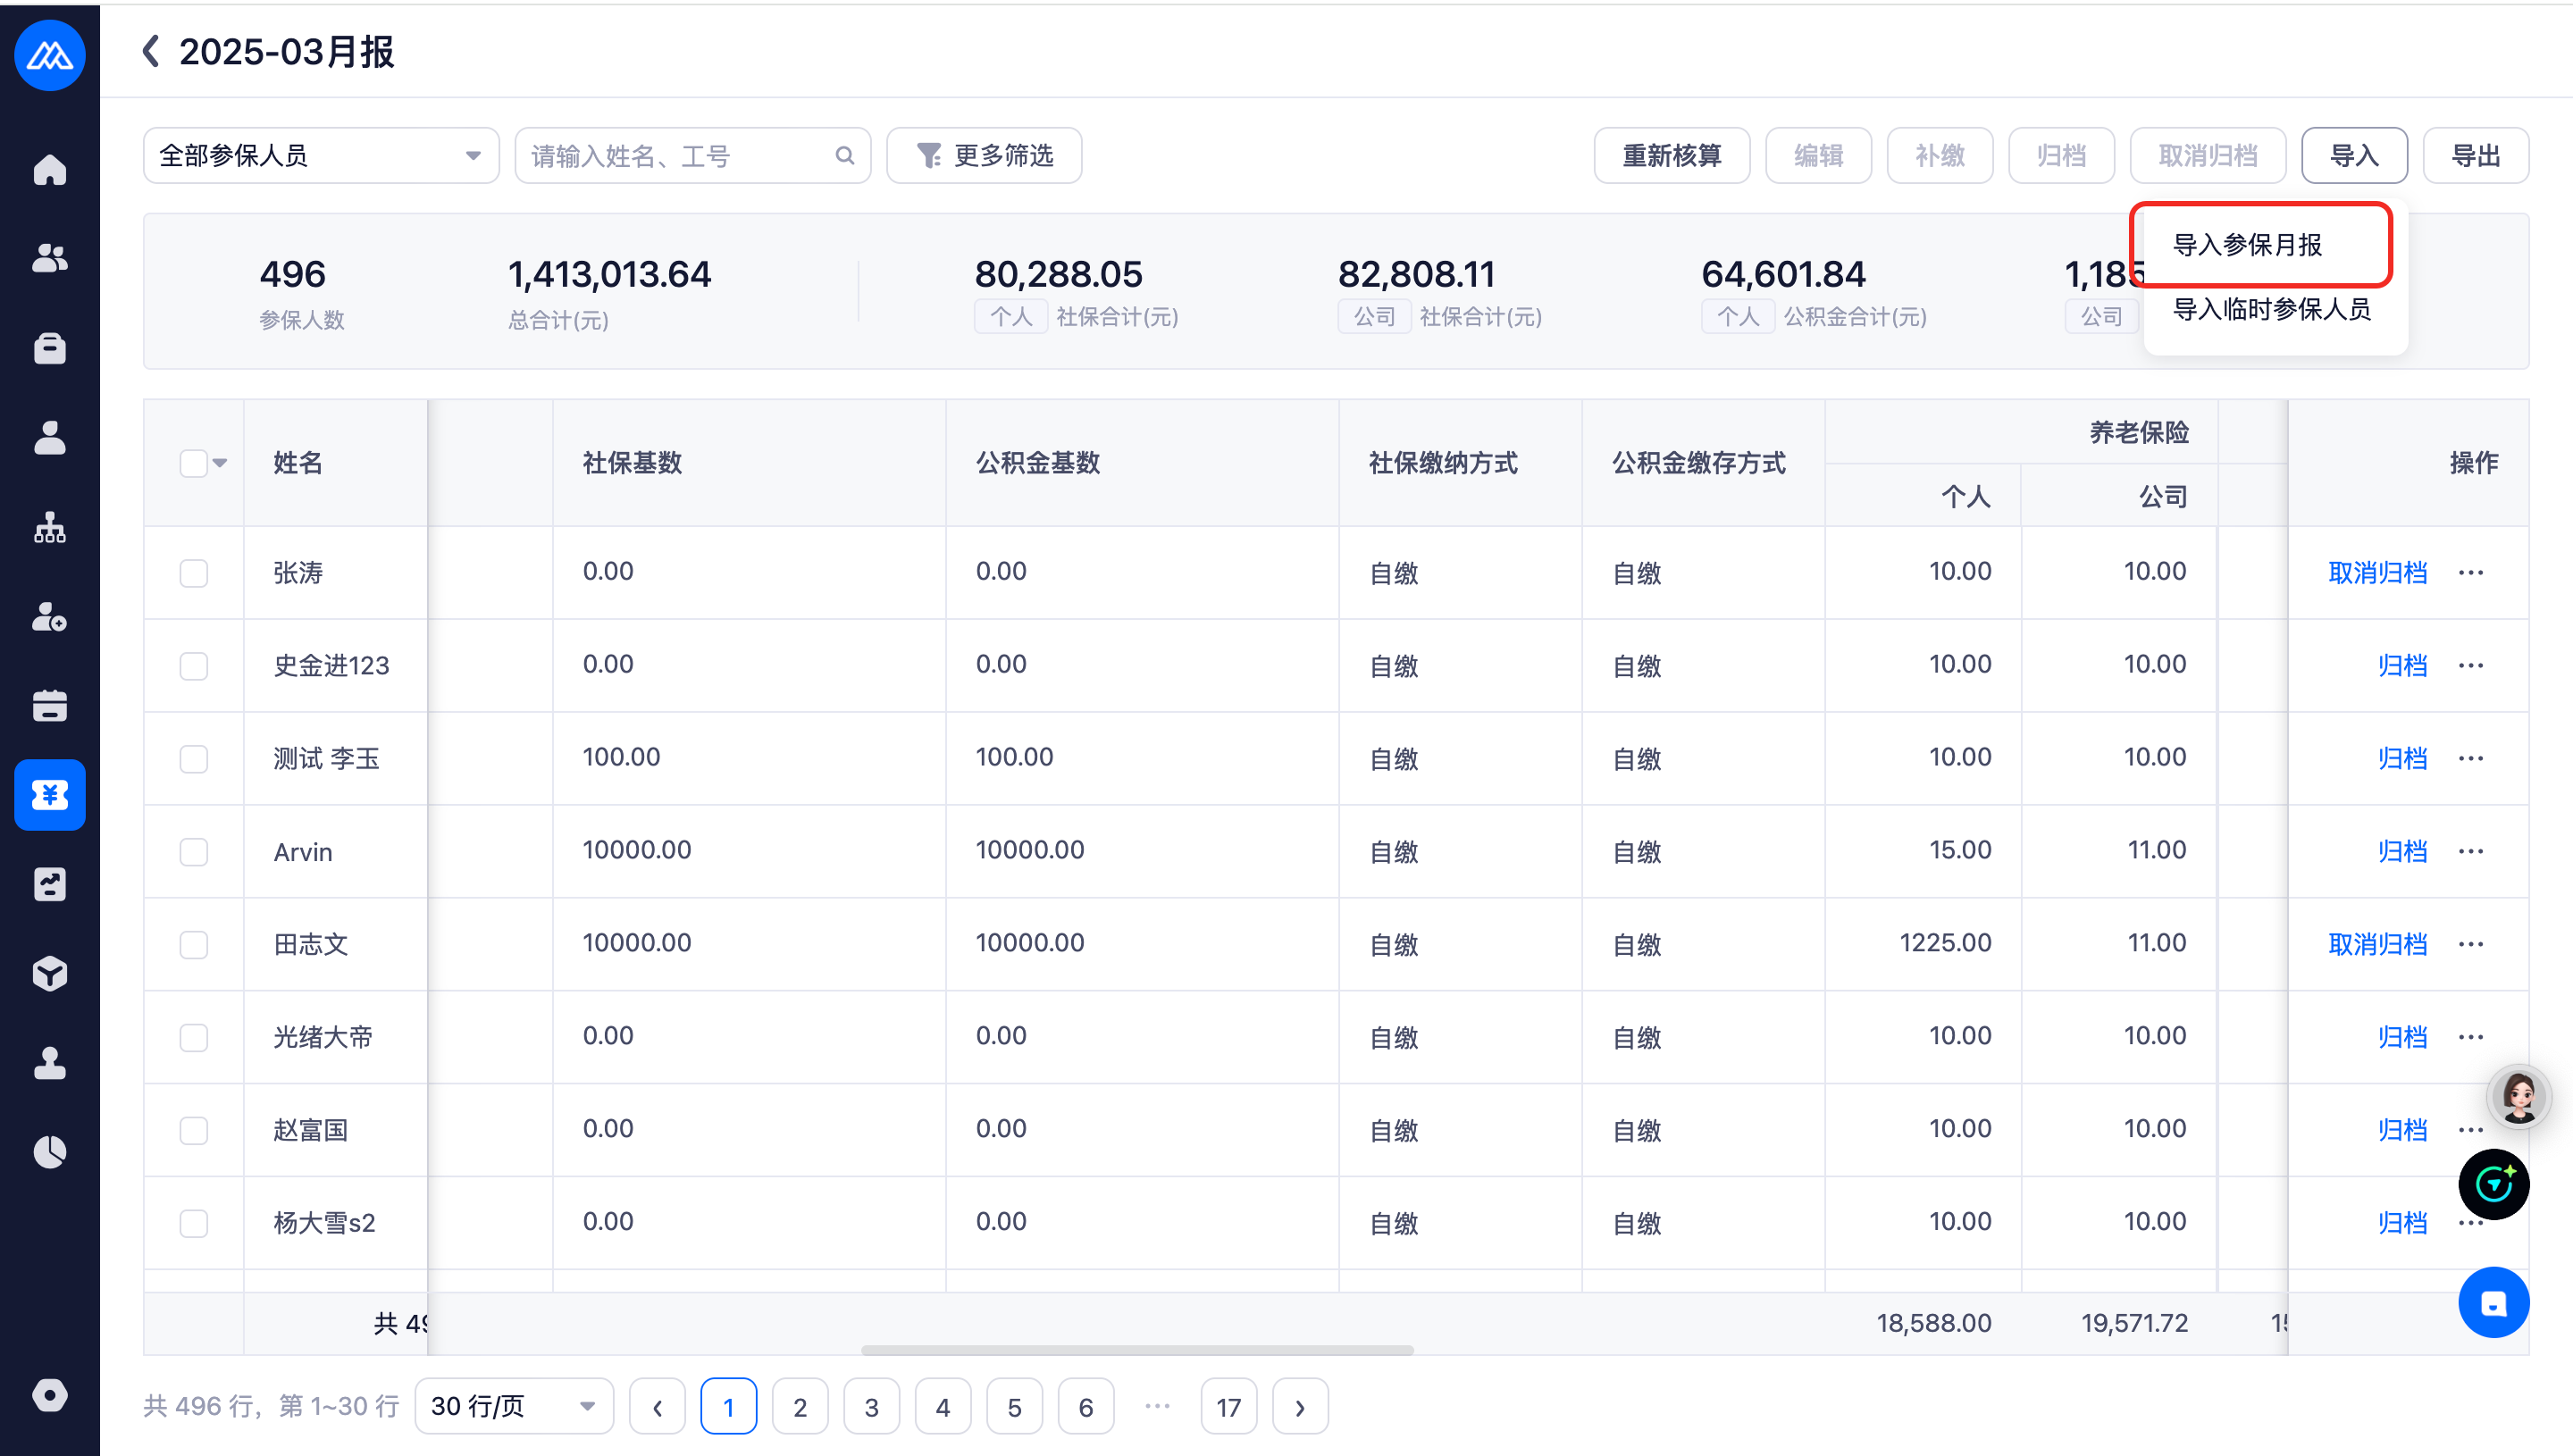Viewport: 2573px width, 1456px height.
Task: Open the 30 行/页 page size dropdown
Action: click(x=513, y=1407)
